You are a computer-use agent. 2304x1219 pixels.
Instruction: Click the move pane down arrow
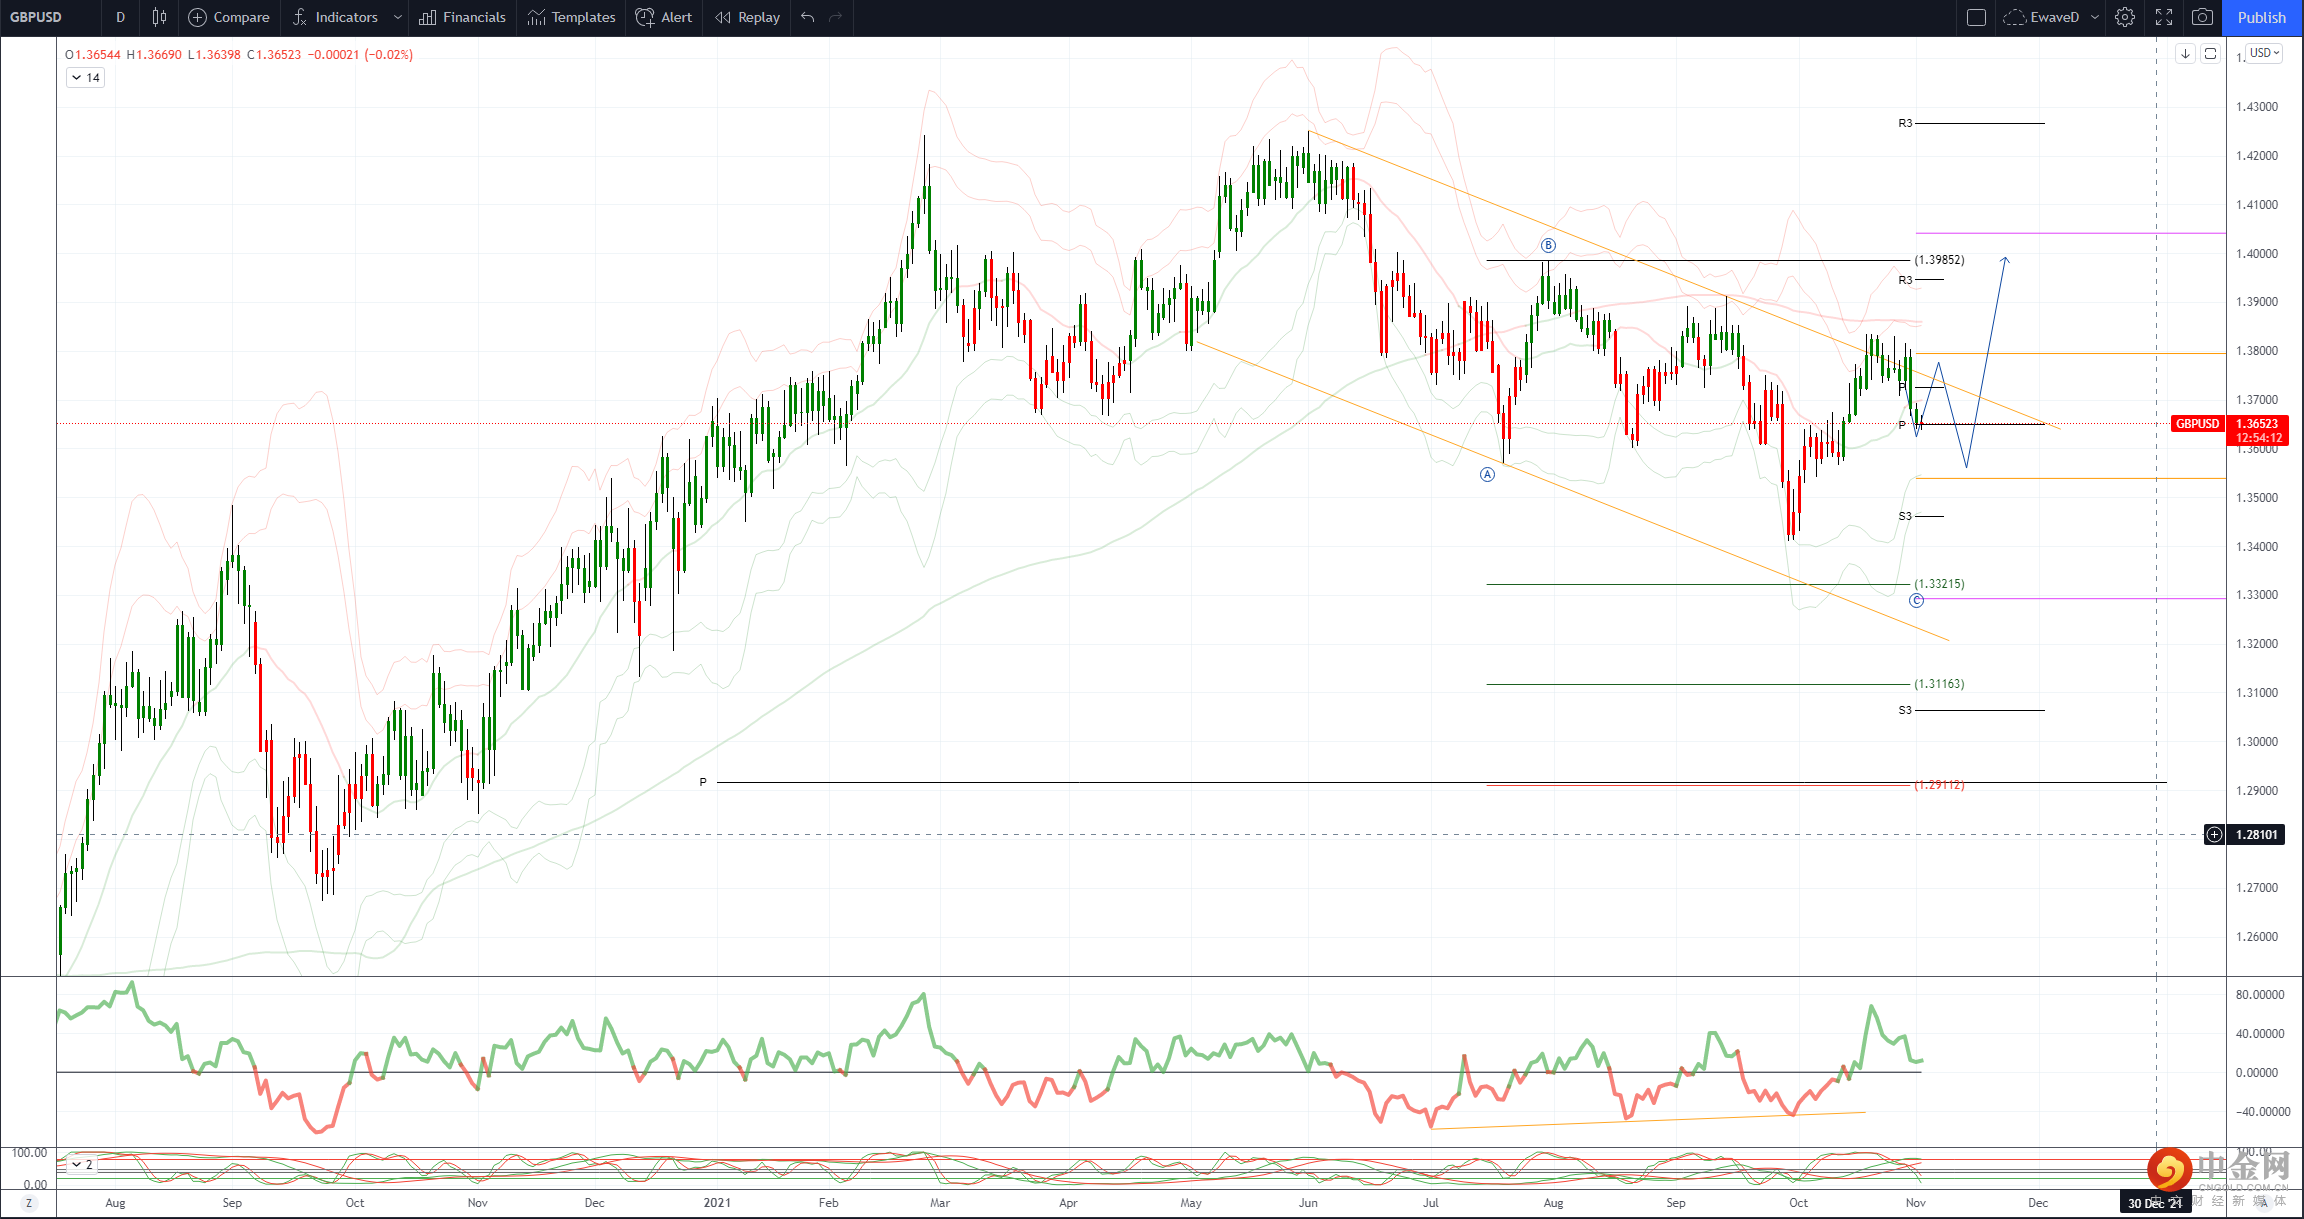coord(2186,54)
